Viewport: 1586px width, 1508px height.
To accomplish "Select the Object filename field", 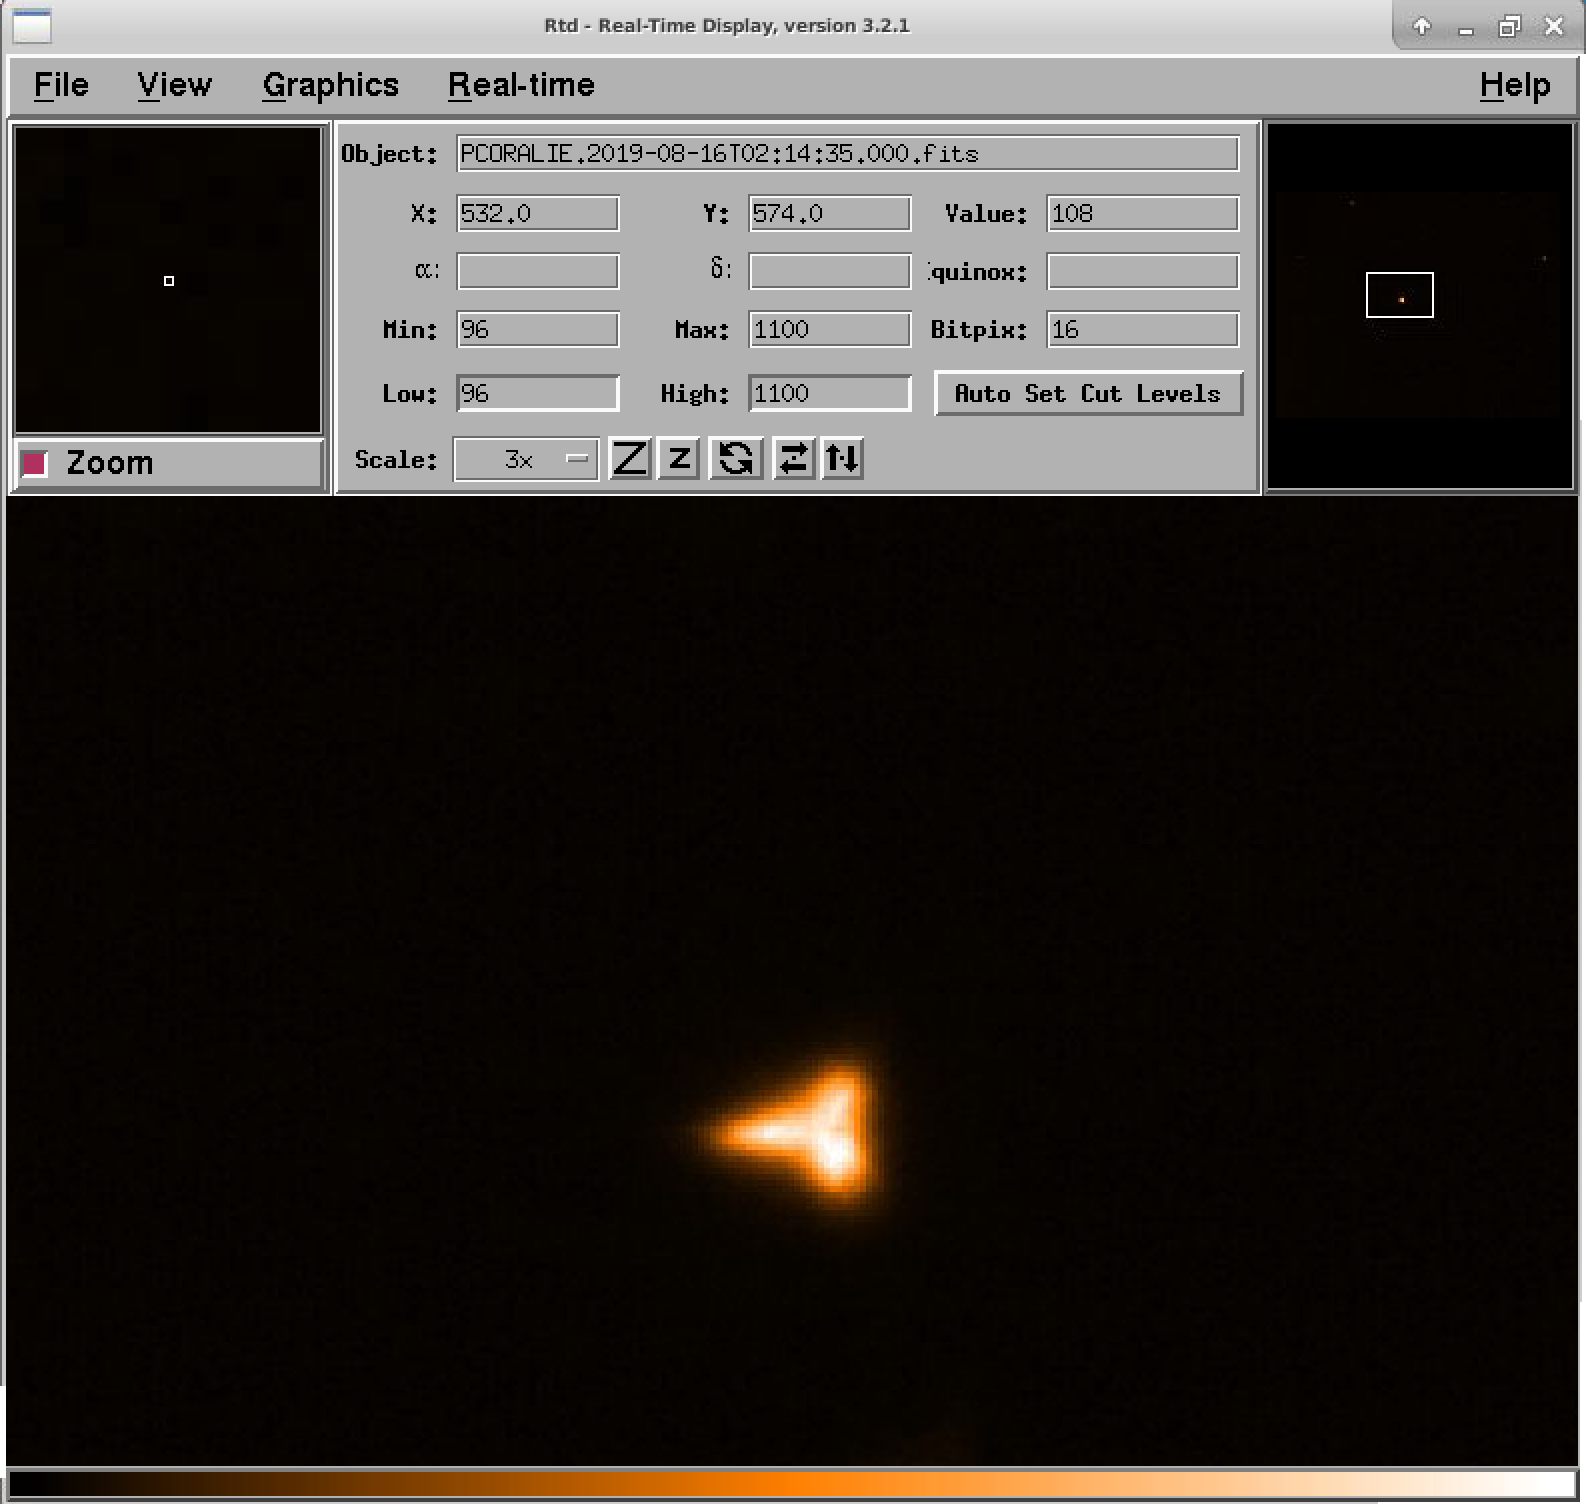I will [x=847, y=154].
